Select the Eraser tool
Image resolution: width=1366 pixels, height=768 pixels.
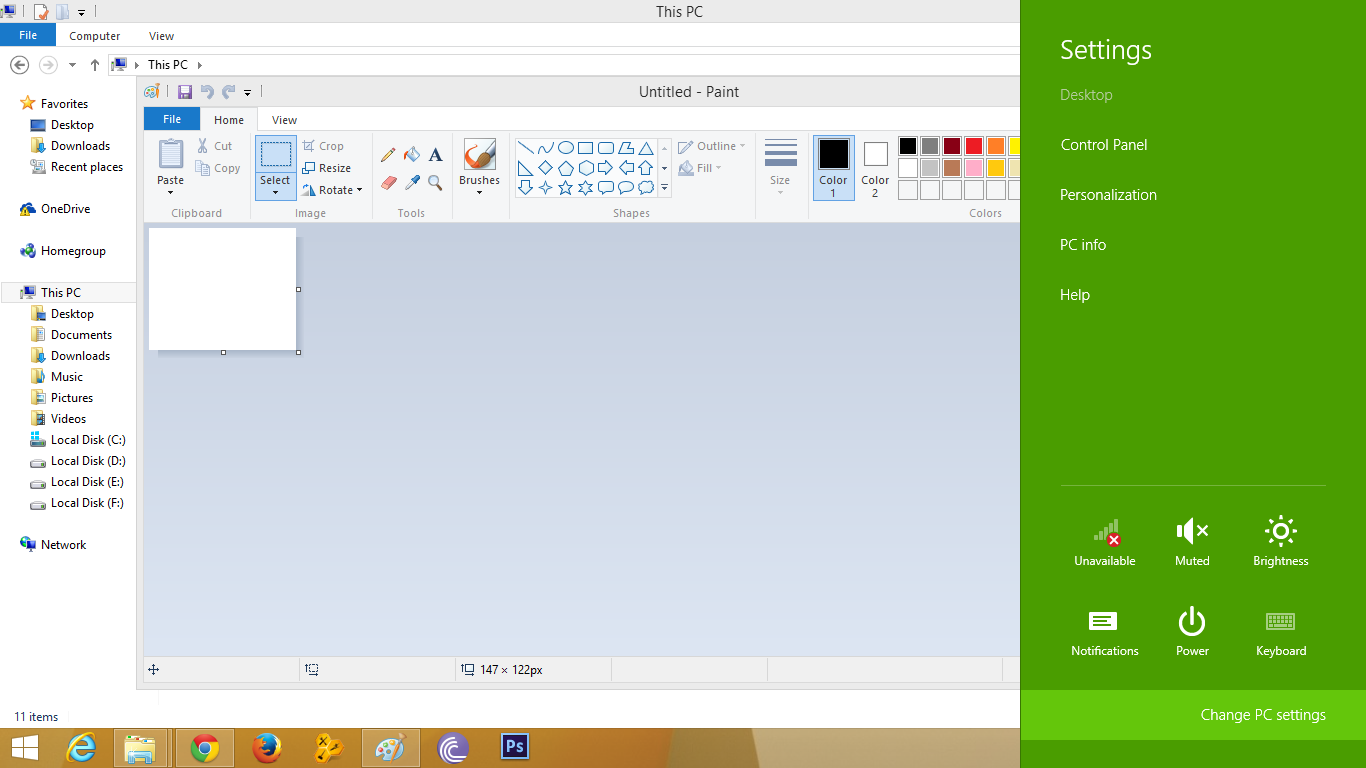388,182
